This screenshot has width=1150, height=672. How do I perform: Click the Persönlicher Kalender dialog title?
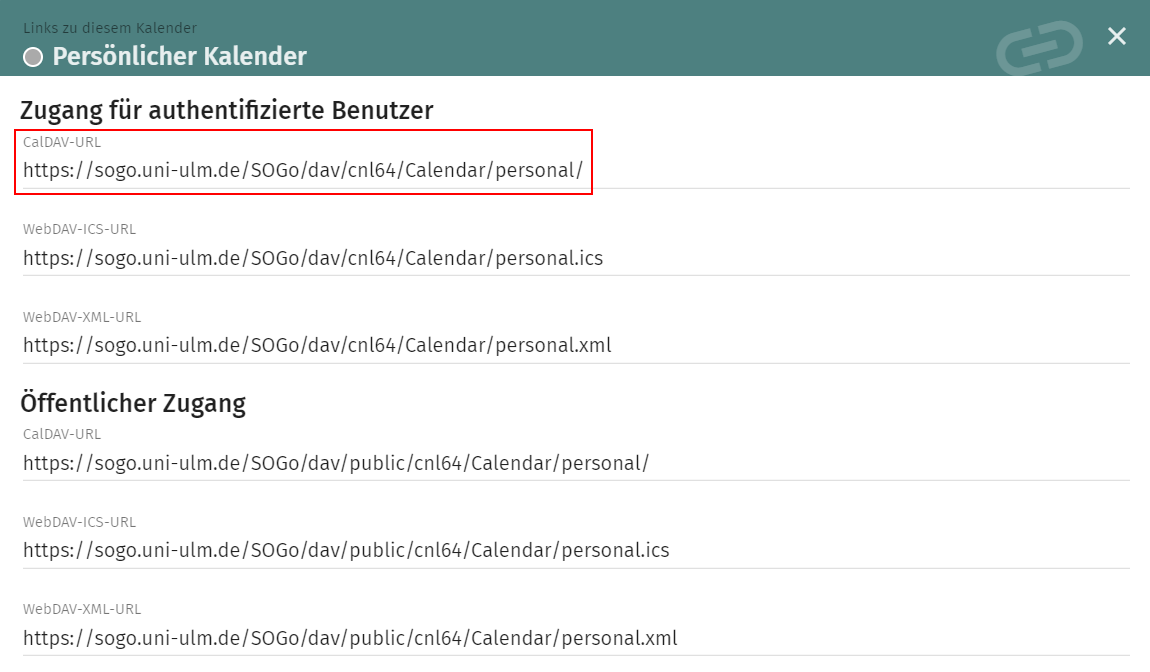[x=178, y=57]
